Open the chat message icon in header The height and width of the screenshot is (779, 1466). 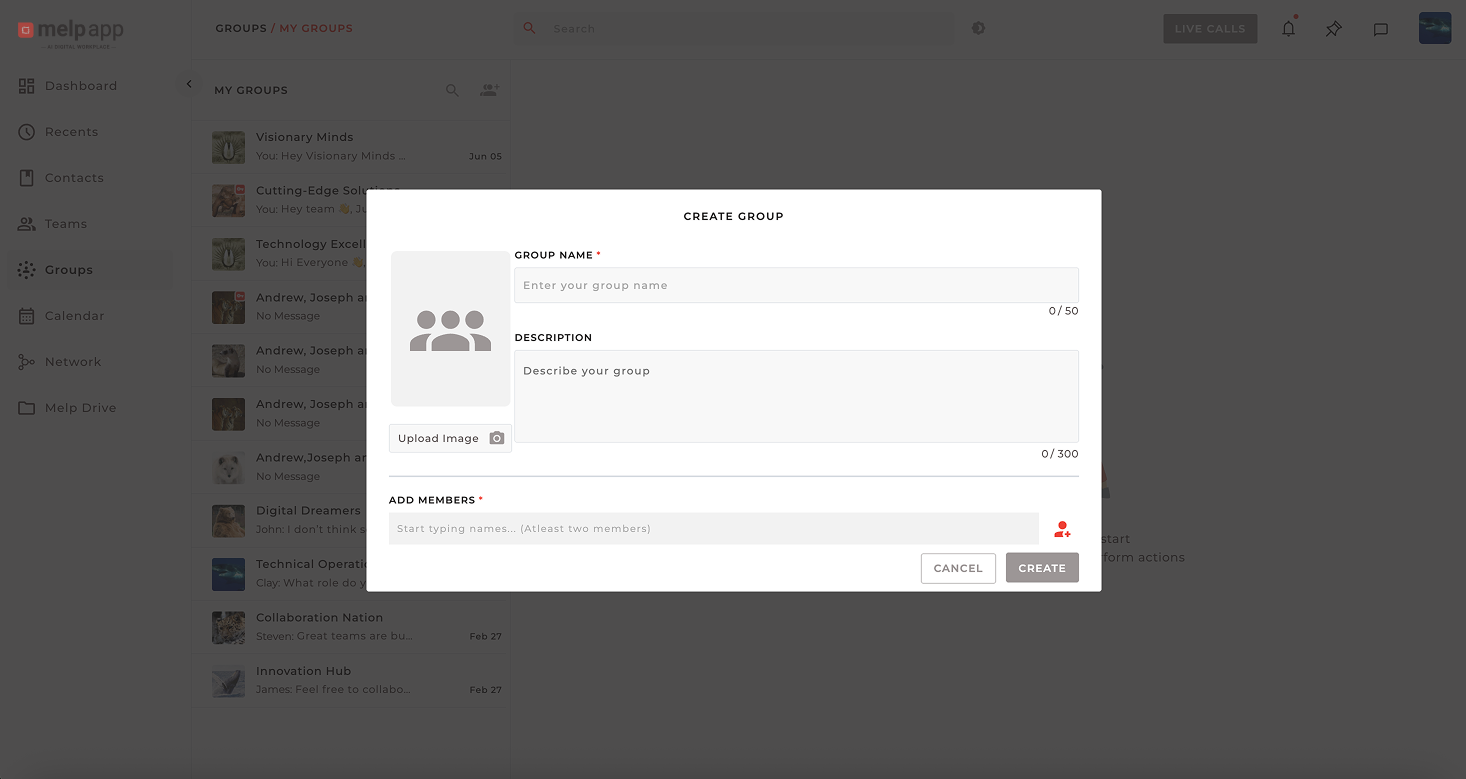click(1380, 29)
